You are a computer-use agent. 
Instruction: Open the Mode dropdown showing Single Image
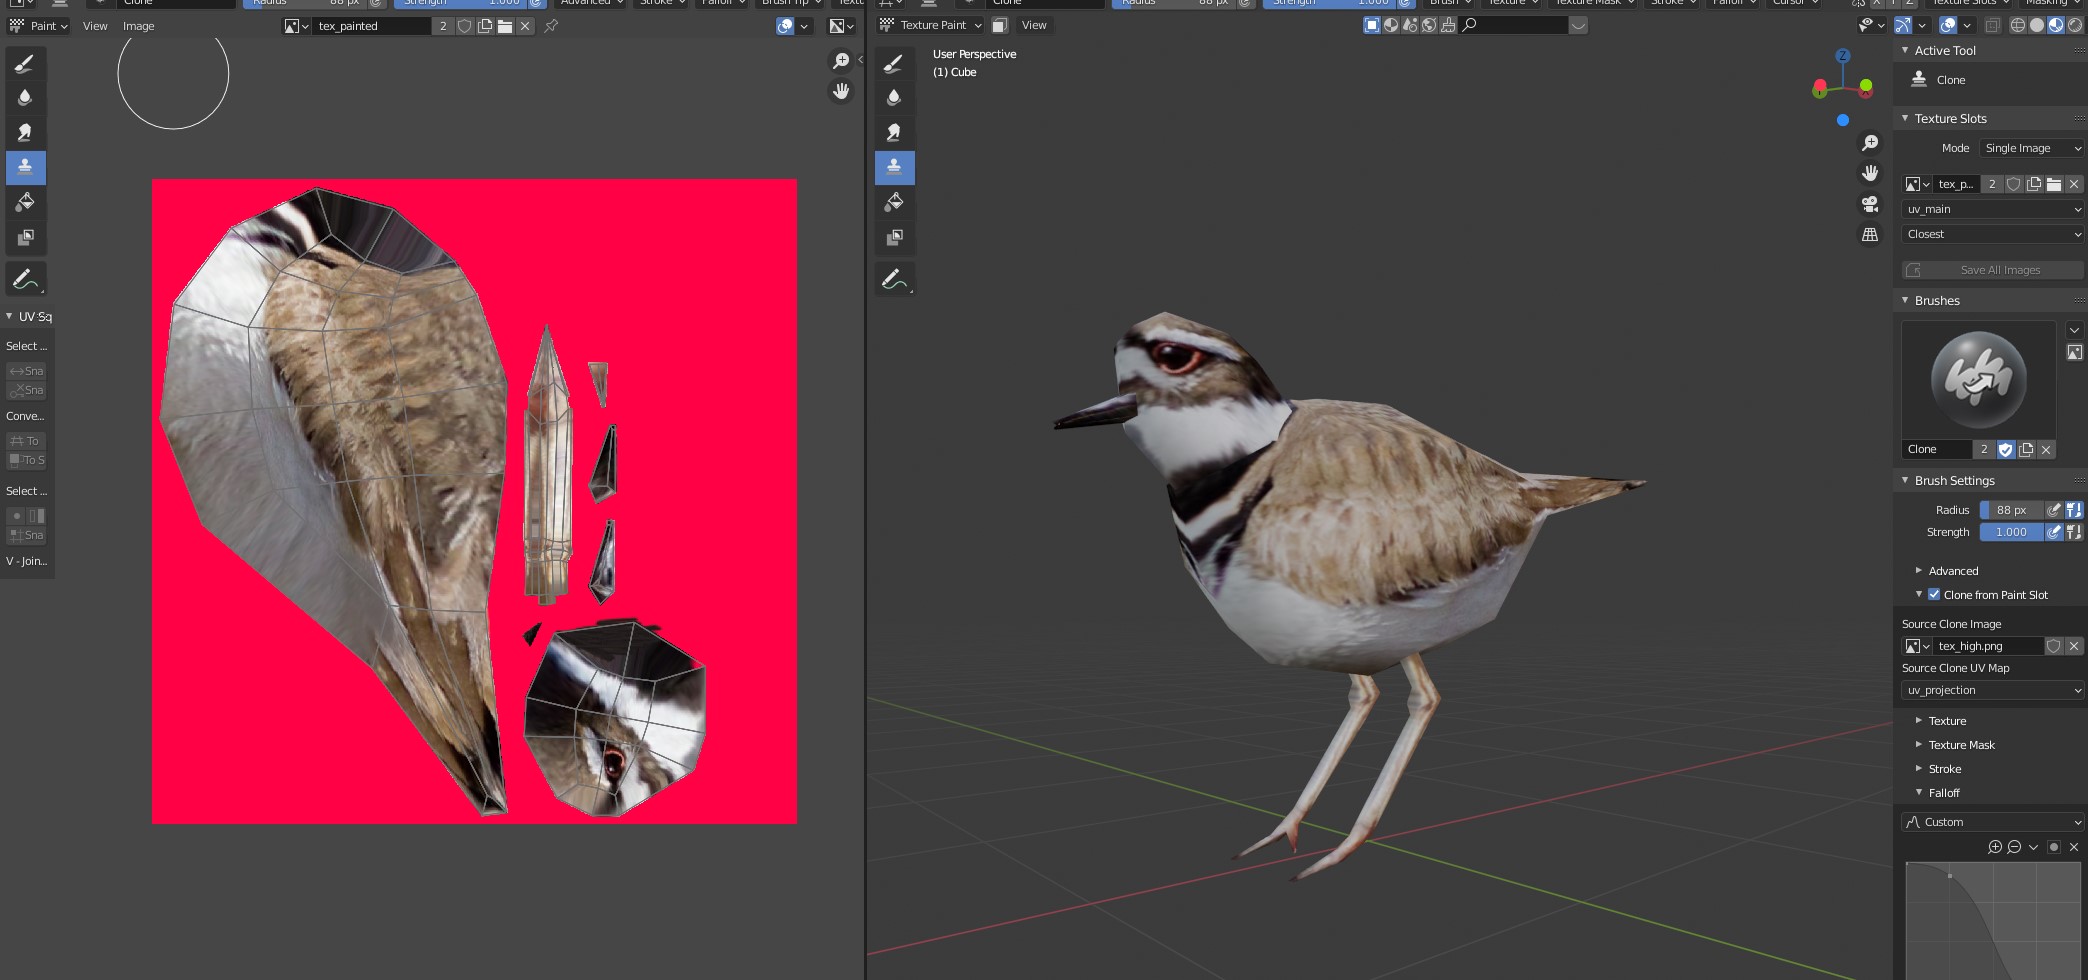pyautogui.click(x=2032, y=148)
